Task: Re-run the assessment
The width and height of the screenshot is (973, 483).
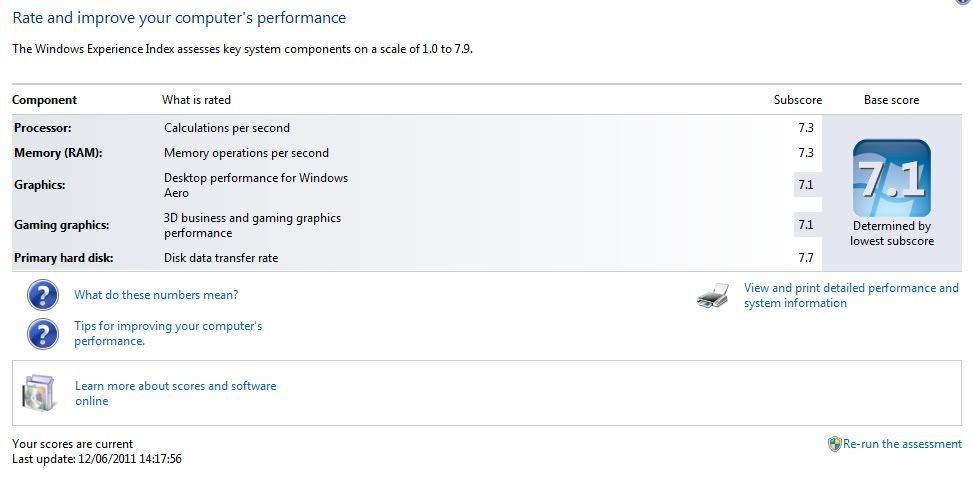Action: [x=902, y=444]
